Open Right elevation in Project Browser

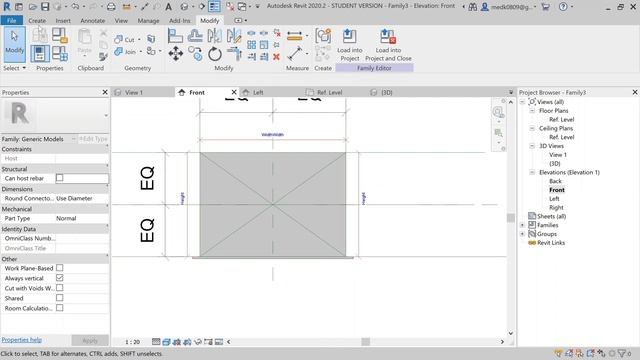556,207
